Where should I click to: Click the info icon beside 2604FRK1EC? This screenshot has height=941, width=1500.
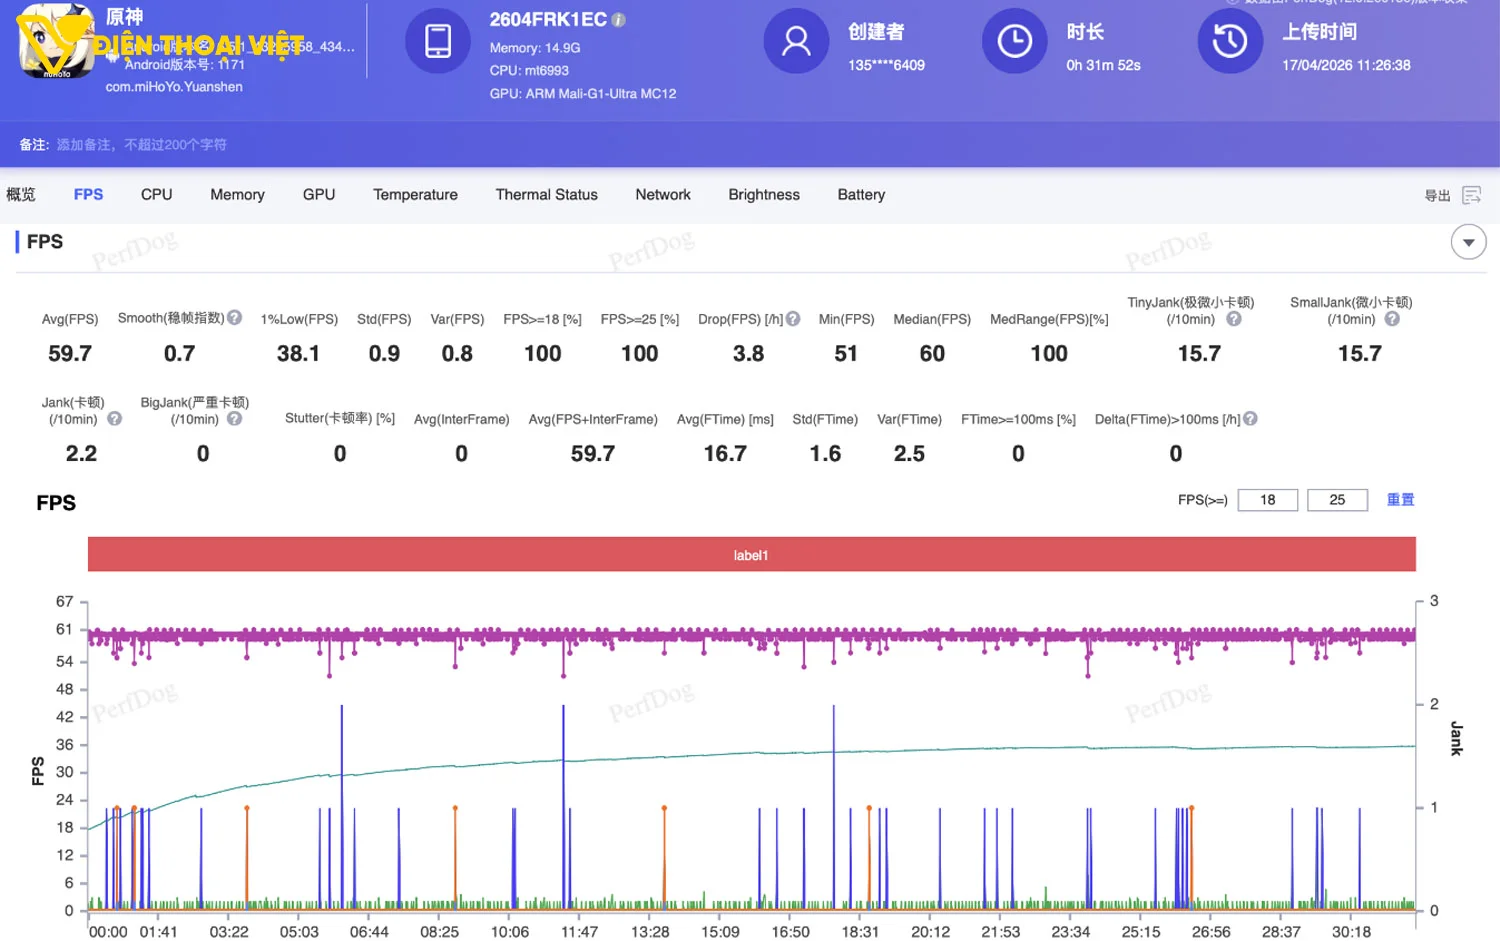click(x=619, y=20)
